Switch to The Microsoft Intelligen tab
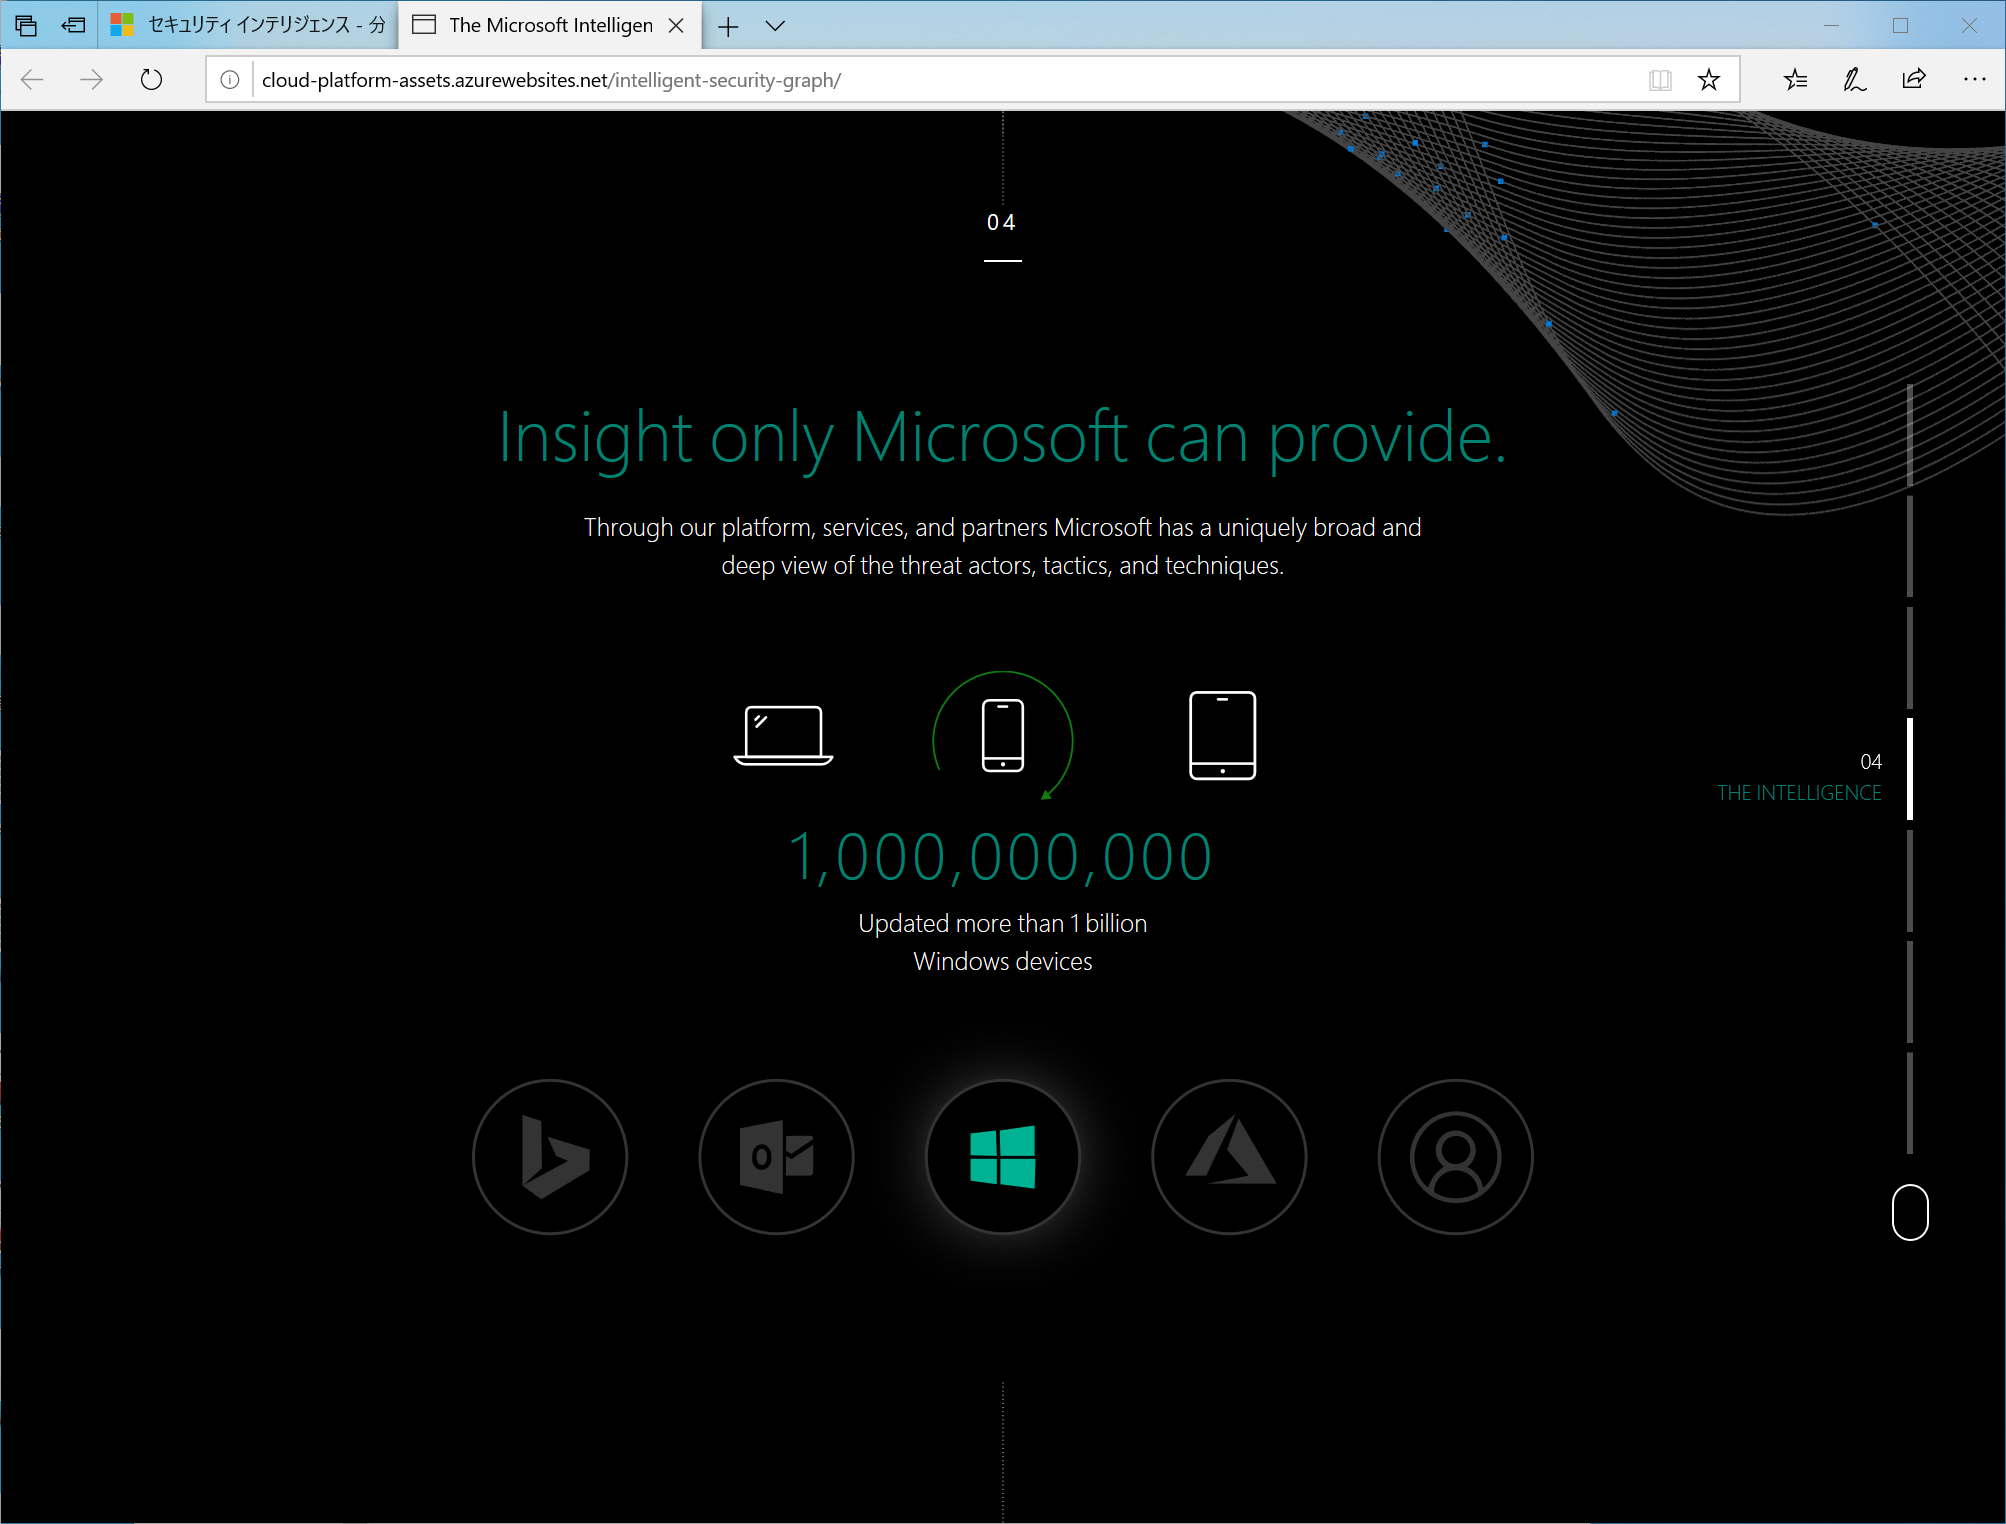This screenshot has height=1524, width=2006. click(x=550, y=25)
